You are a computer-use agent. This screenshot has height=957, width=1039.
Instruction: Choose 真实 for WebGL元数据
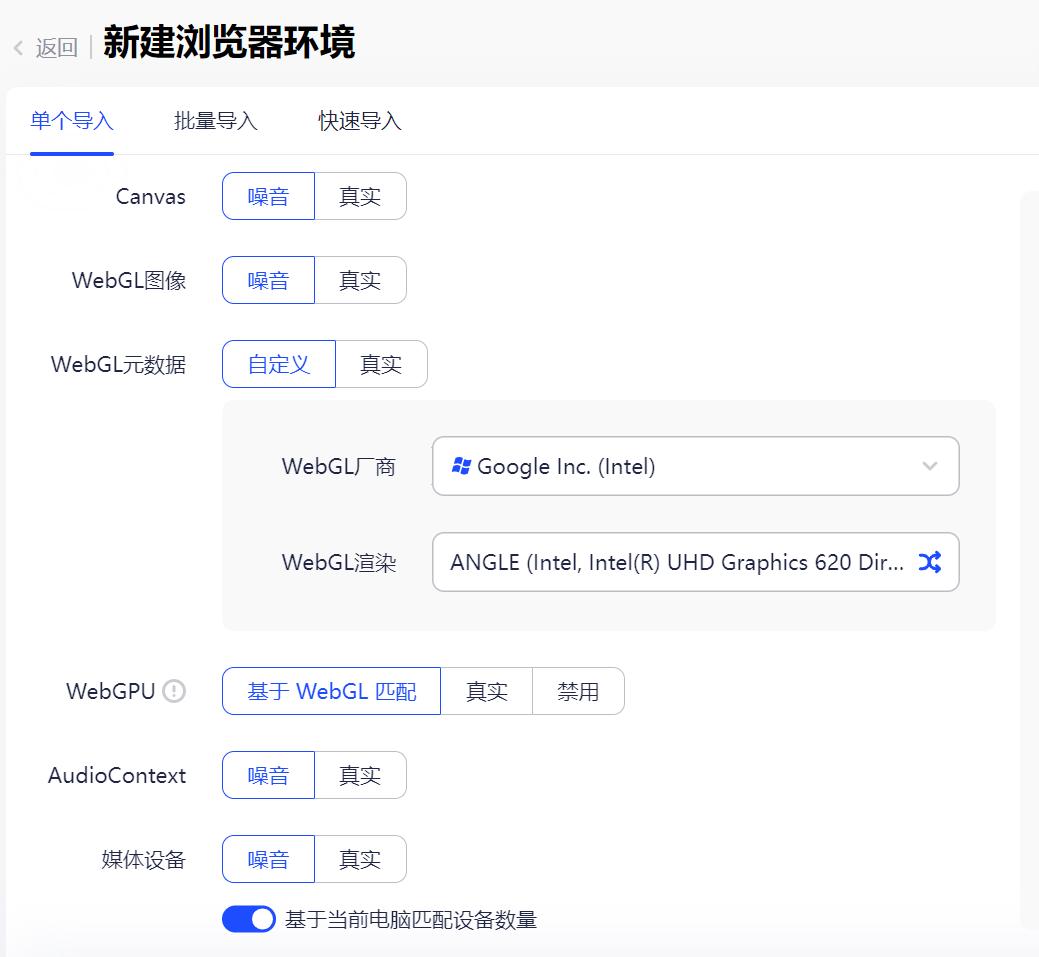click(x=380, y=364)
